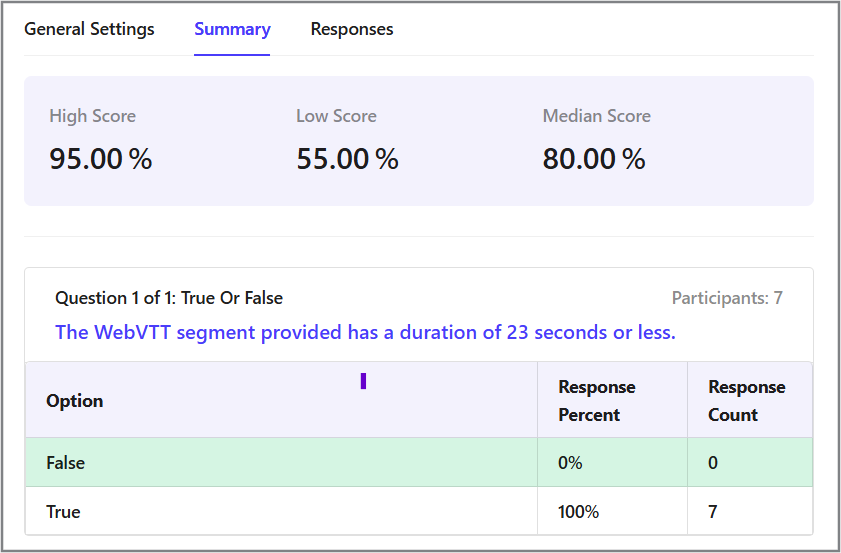841x553 pixels.
Task: Select the 55.00 % low score value
Action: pyautogui.click(x=347, y=158)
